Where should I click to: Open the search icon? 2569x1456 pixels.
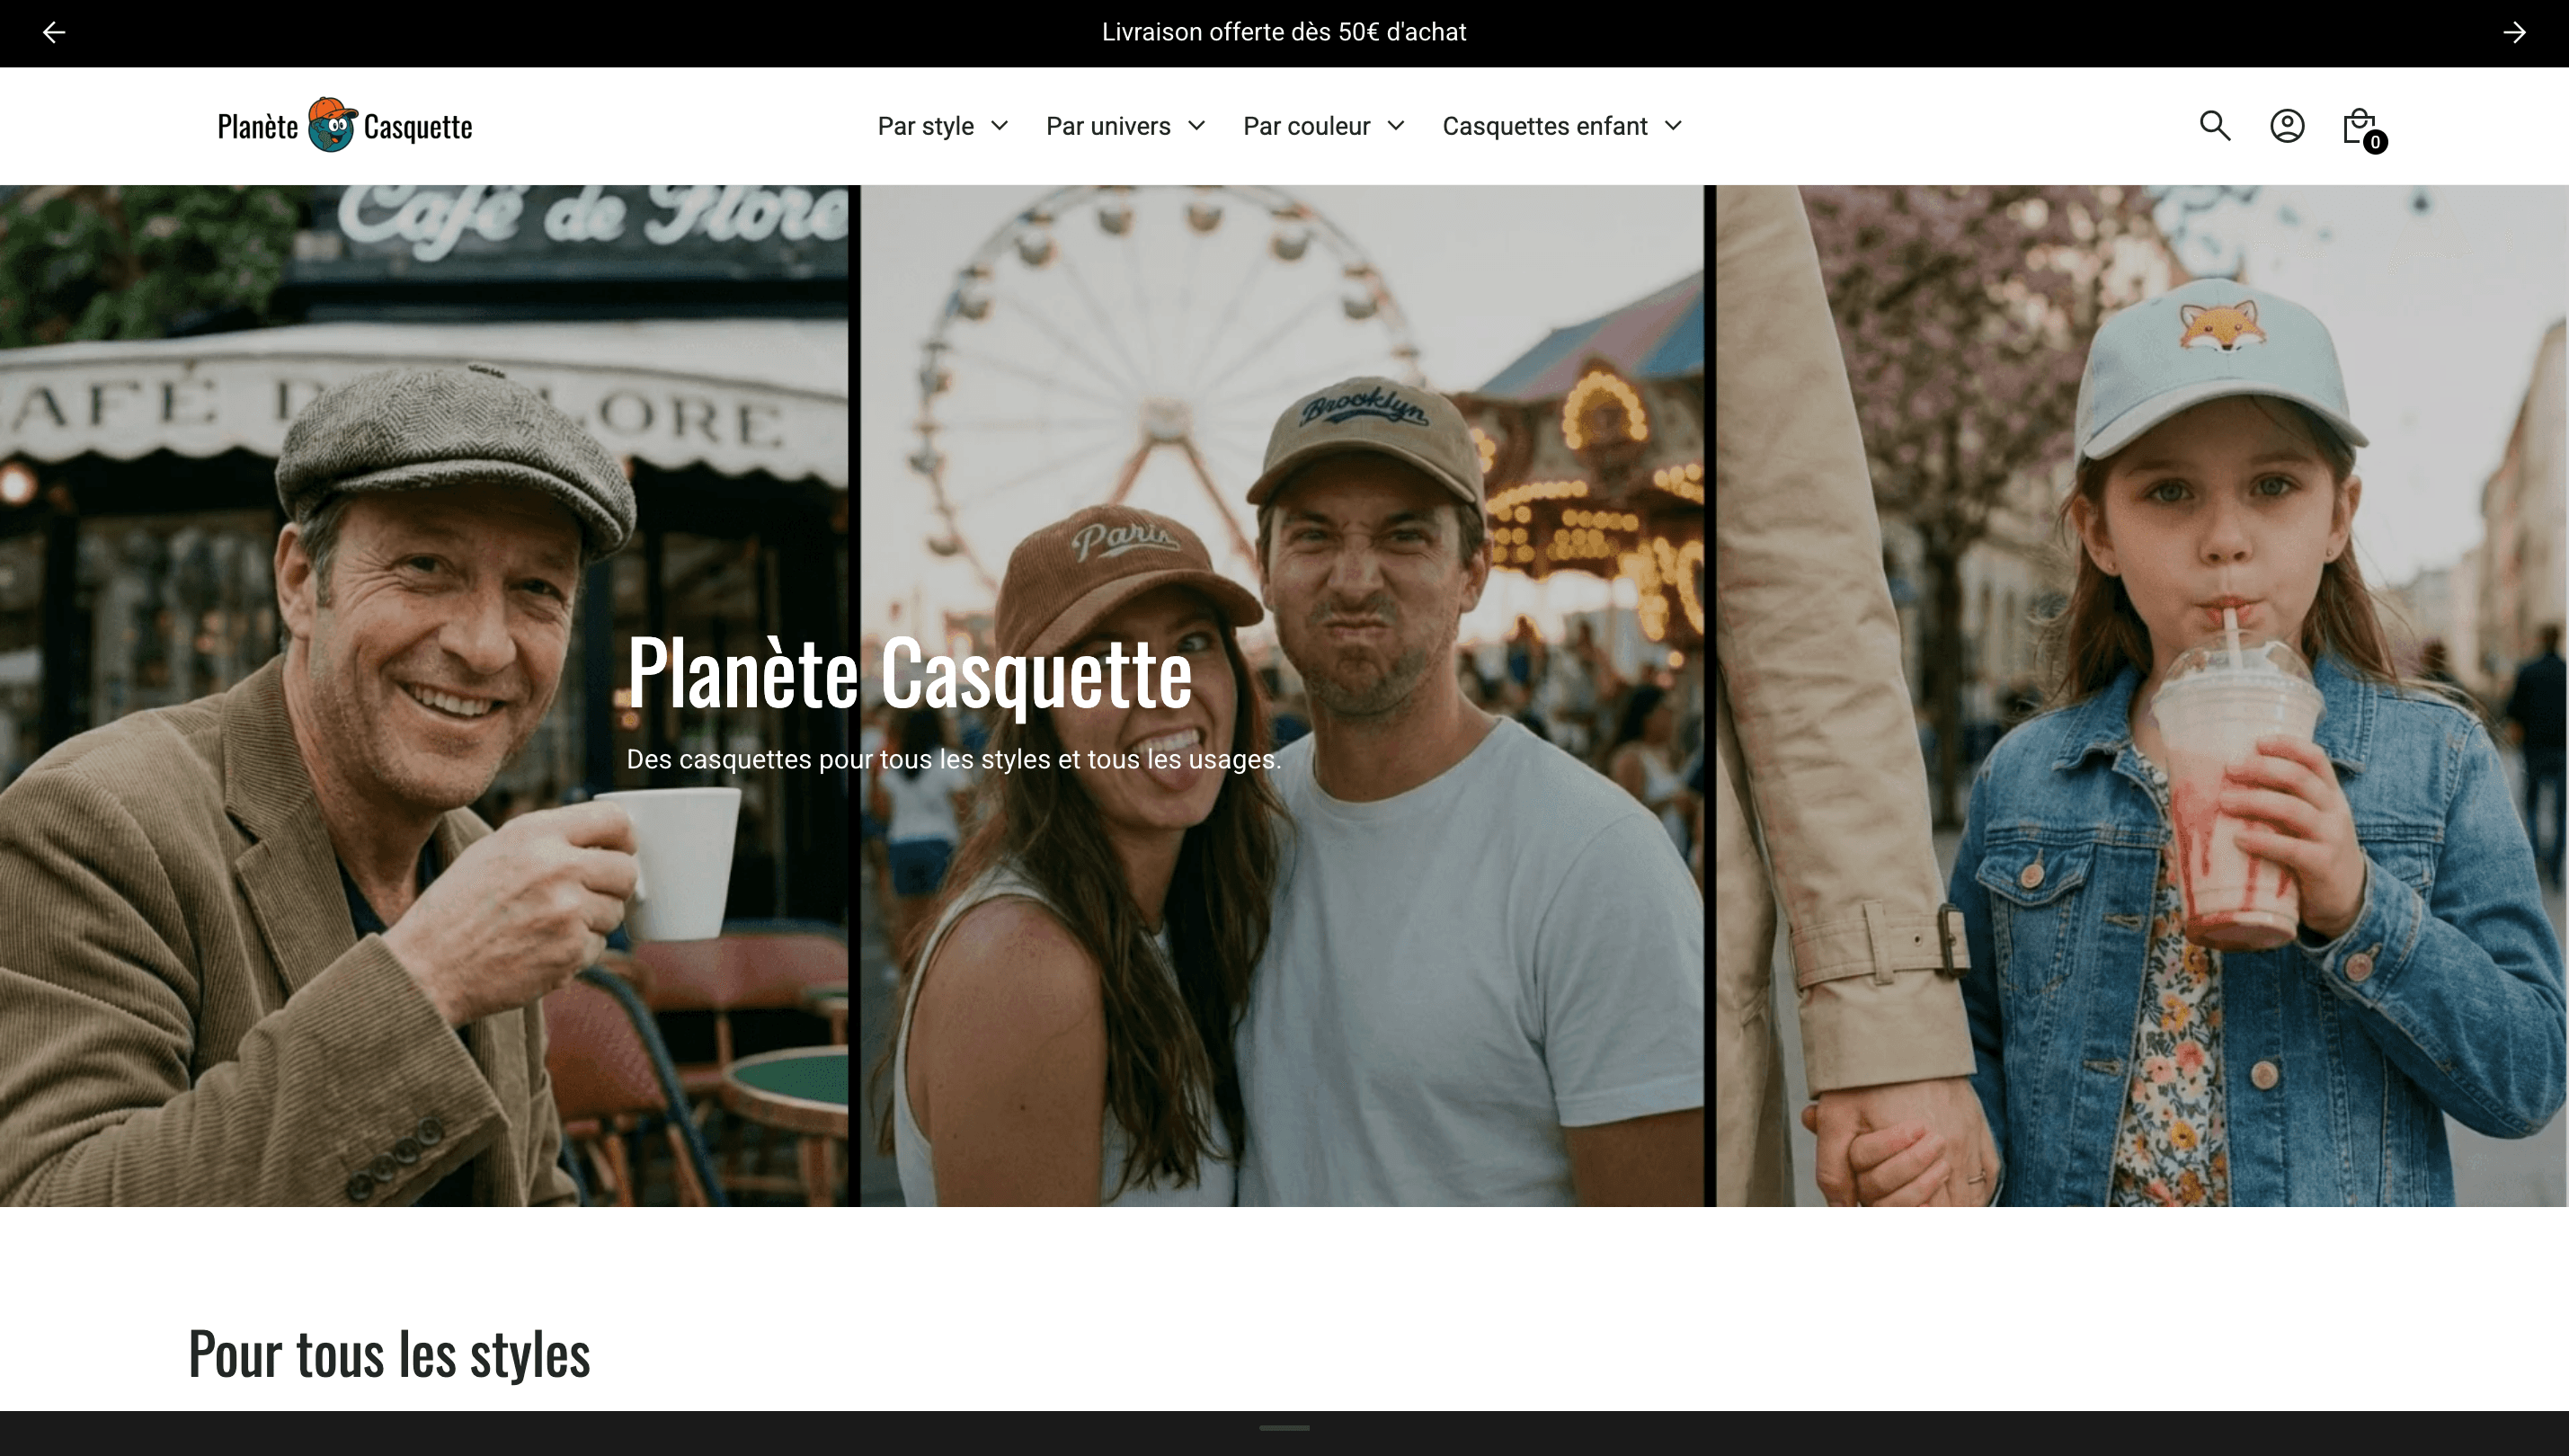pyautogui.click(x=2214, y=126)
